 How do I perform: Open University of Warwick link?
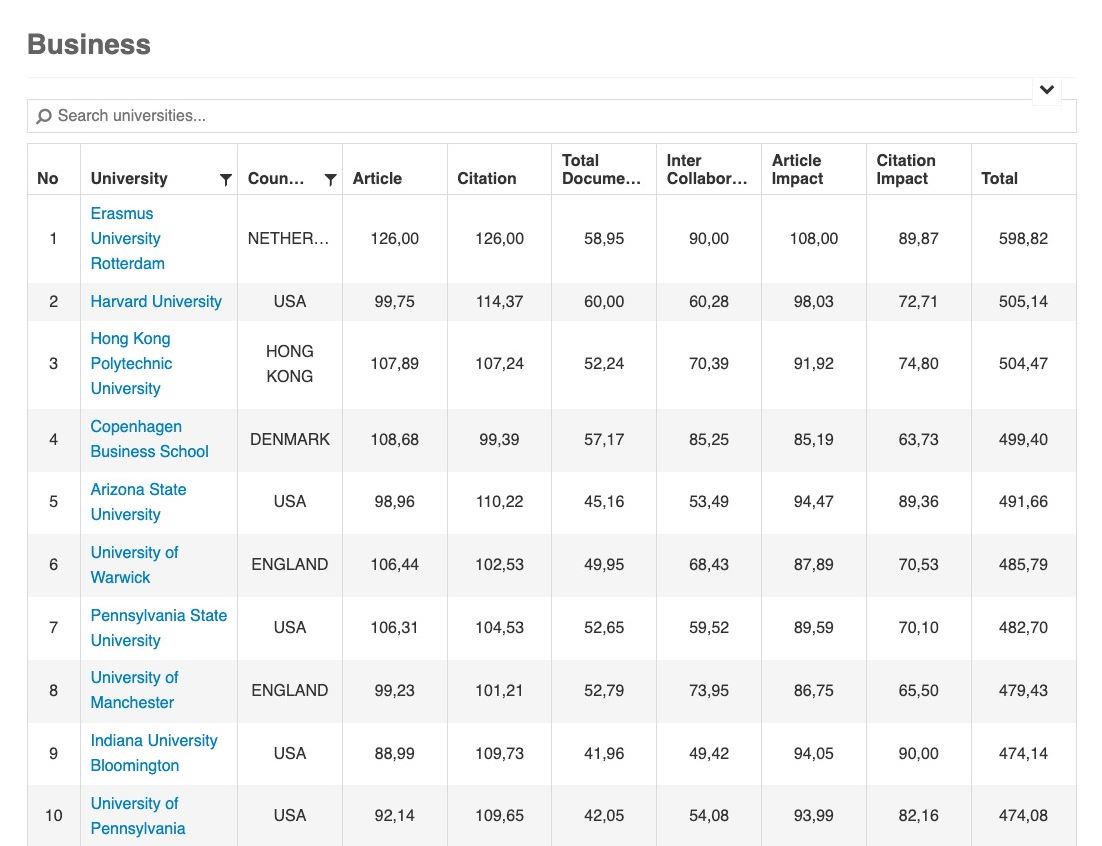[x=134, y=565]
